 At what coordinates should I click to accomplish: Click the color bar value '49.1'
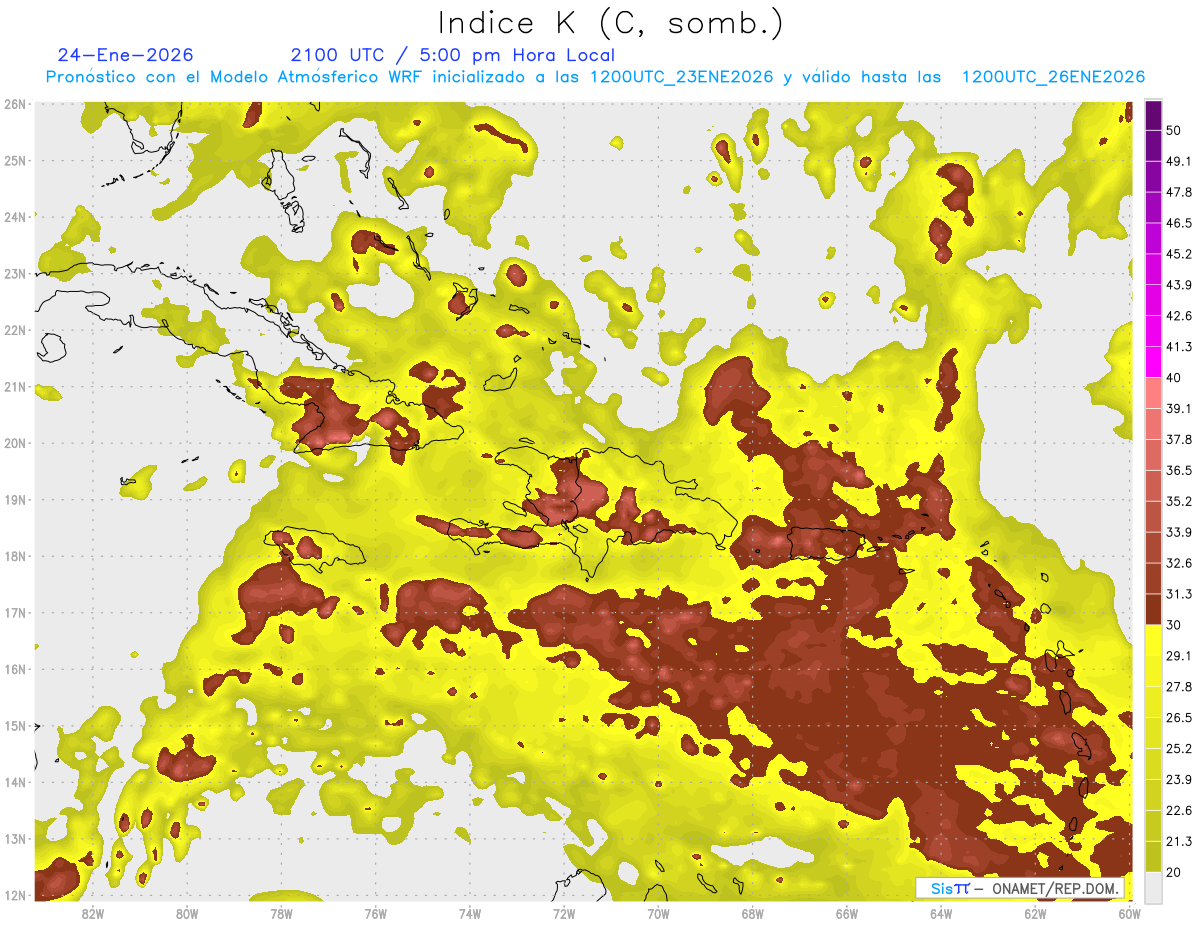pyautogui.click(x=1178, y=162)
